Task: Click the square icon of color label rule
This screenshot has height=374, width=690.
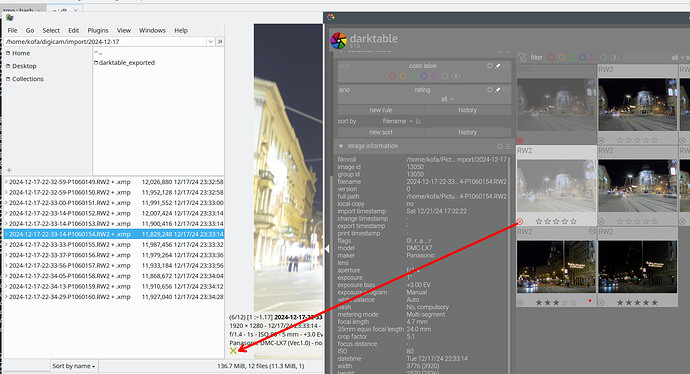Action: click(x=489, y=66)
